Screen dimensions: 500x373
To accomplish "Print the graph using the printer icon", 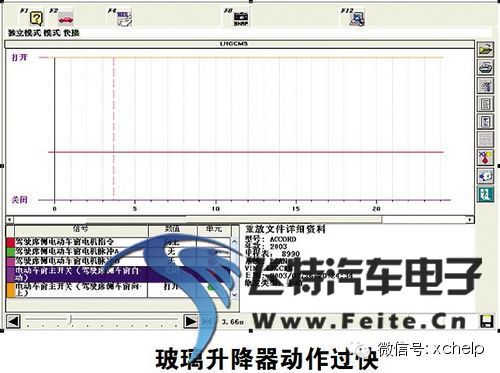I will coord(485,68).
